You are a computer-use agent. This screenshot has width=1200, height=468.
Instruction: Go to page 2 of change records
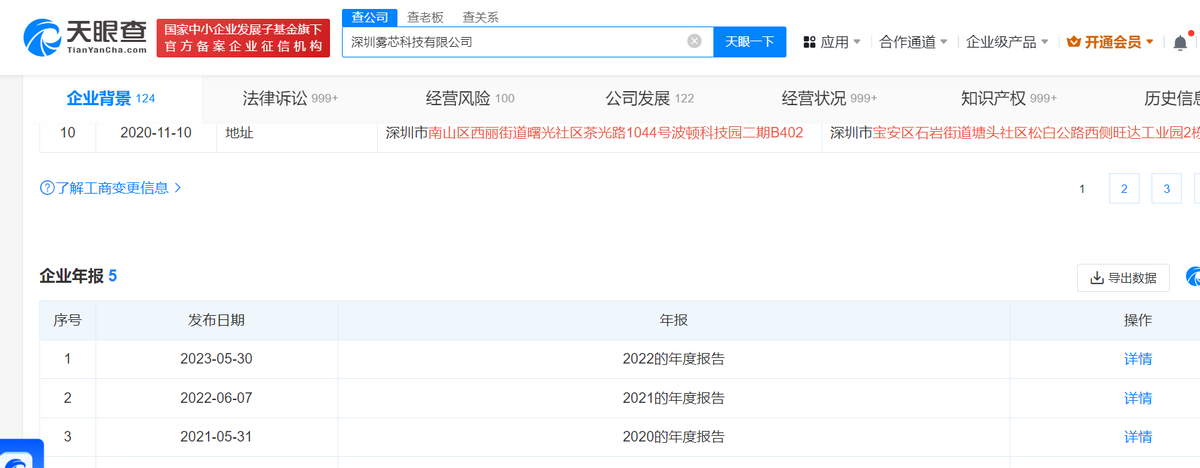pyautogui.click(x=1124, y=188)
